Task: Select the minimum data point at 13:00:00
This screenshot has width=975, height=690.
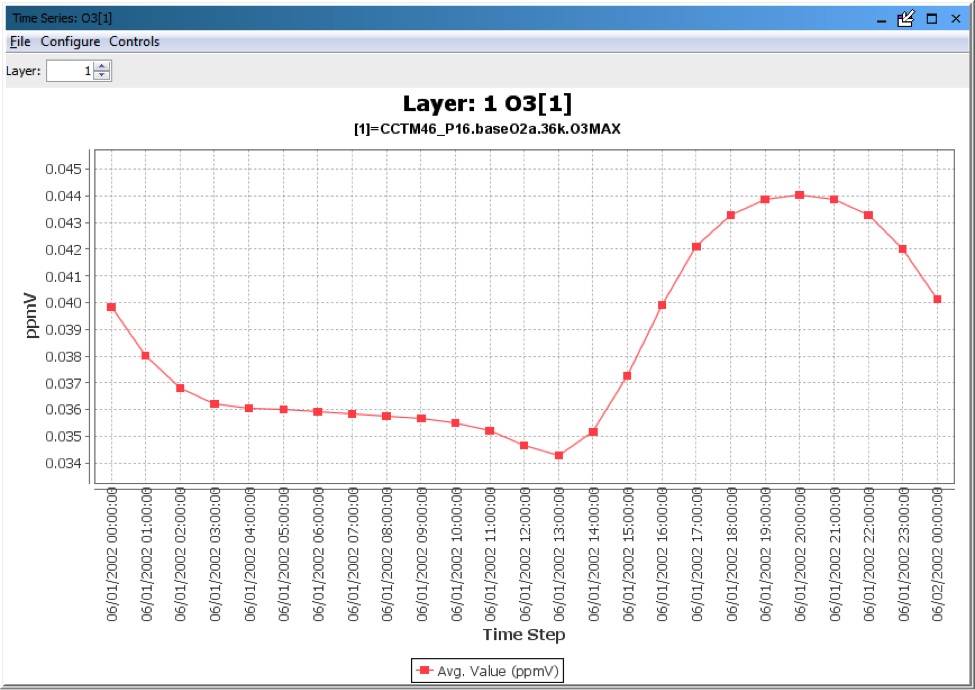Action: [559, 455]
